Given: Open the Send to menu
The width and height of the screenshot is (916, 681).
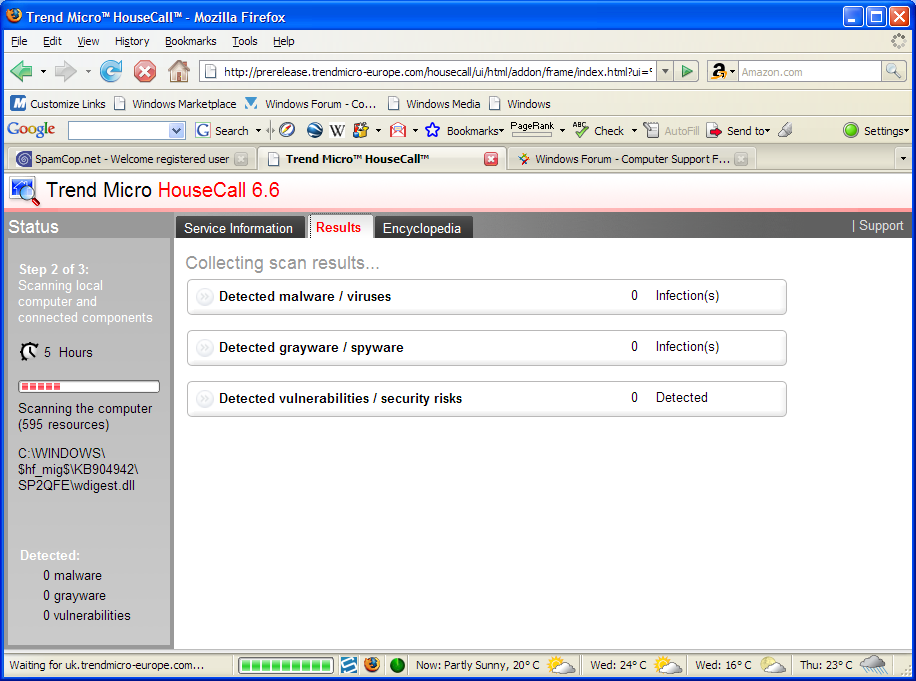Looking at the screenshot, I should pos(738,131).
